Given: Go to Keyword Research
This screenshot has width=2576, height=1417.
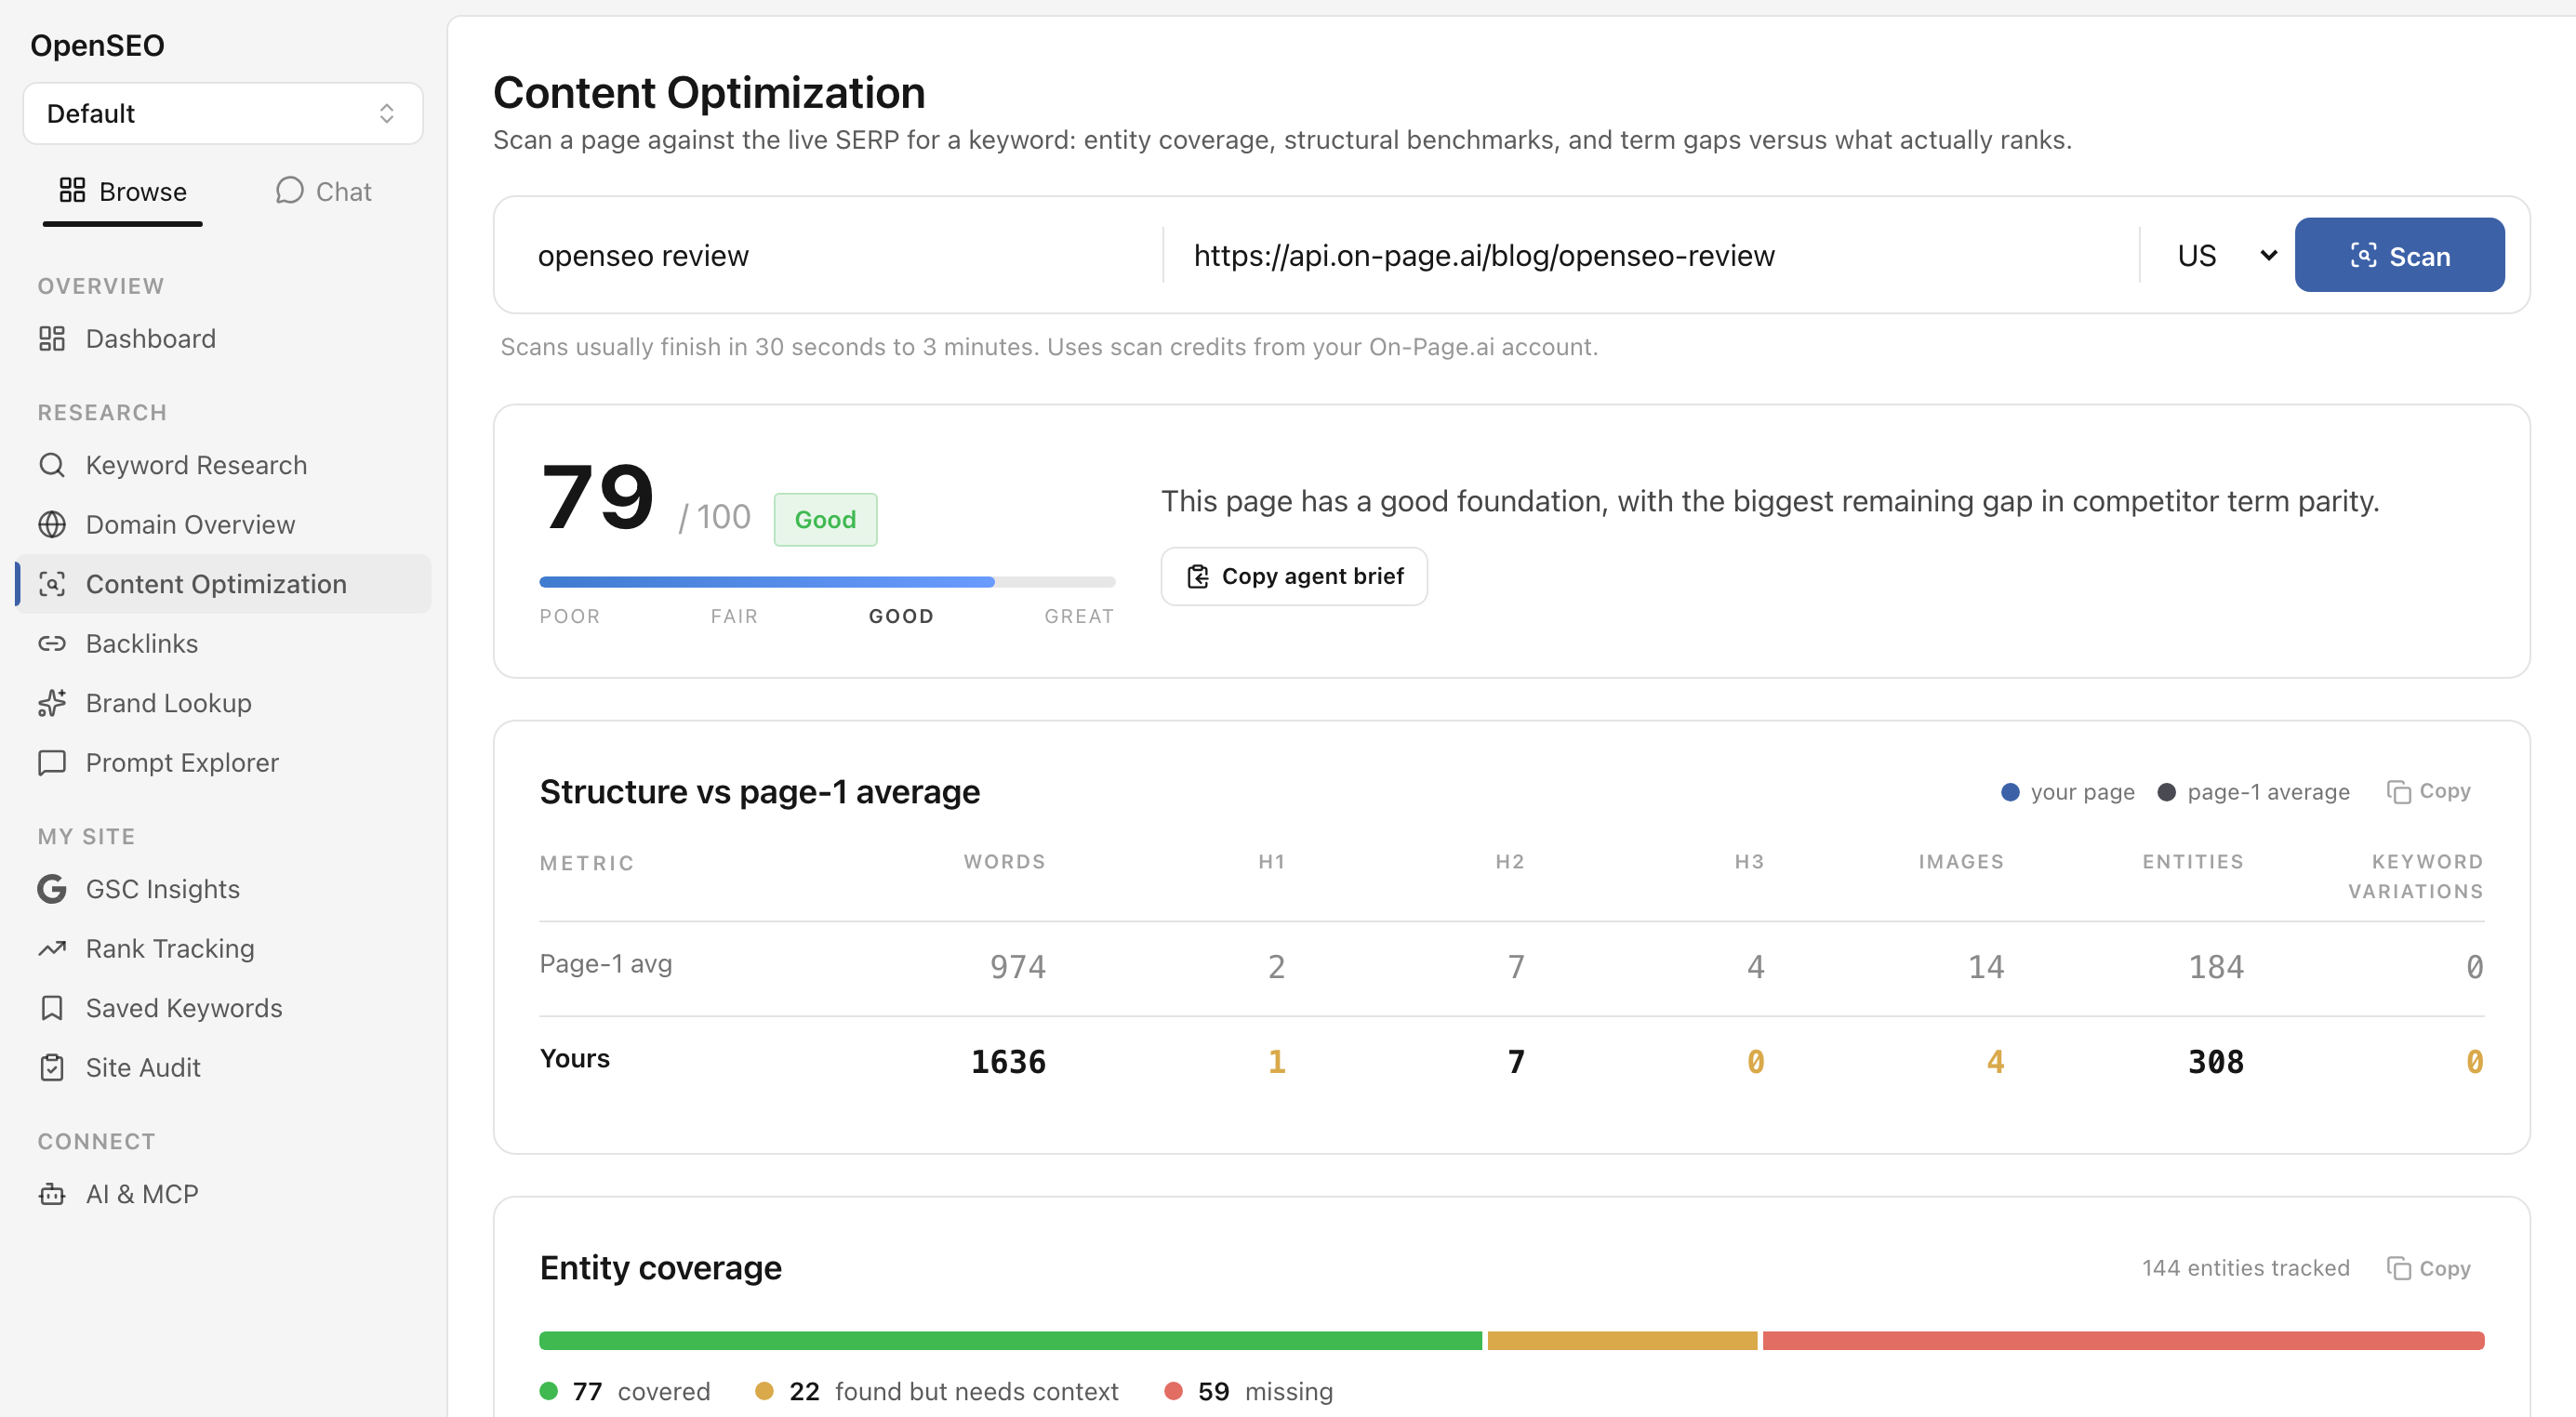Looking at the screenshot, I should pyautogui.click(x=223, y=465).
